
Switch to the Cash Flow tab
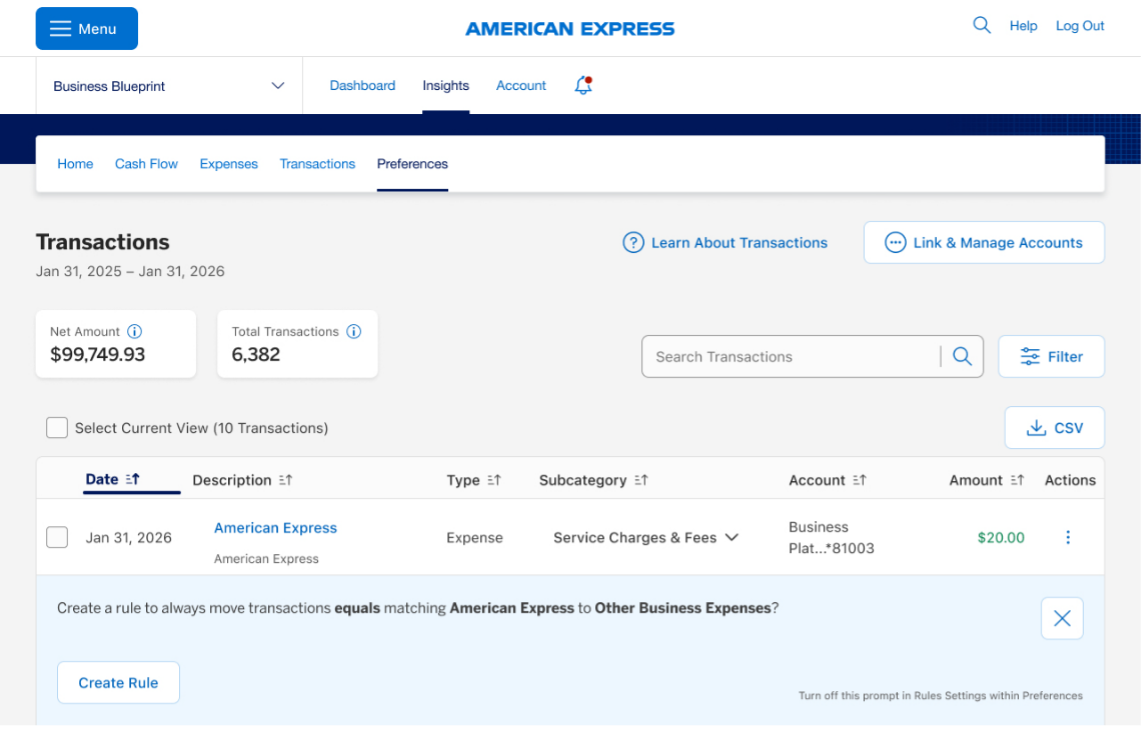[146, 163]
